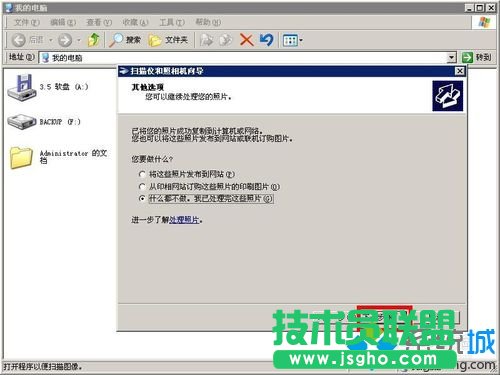This screenshot has width=500, height=375.
Task: Toggle the Folders pane button
Action: (x=168, y=40)
